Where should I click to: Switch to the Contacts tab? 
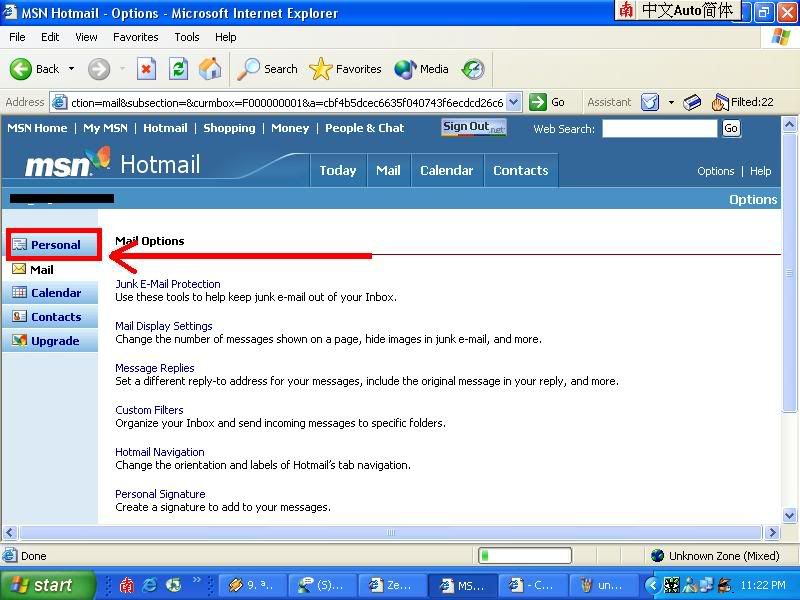pyautogui.click(x=520, y=170)
